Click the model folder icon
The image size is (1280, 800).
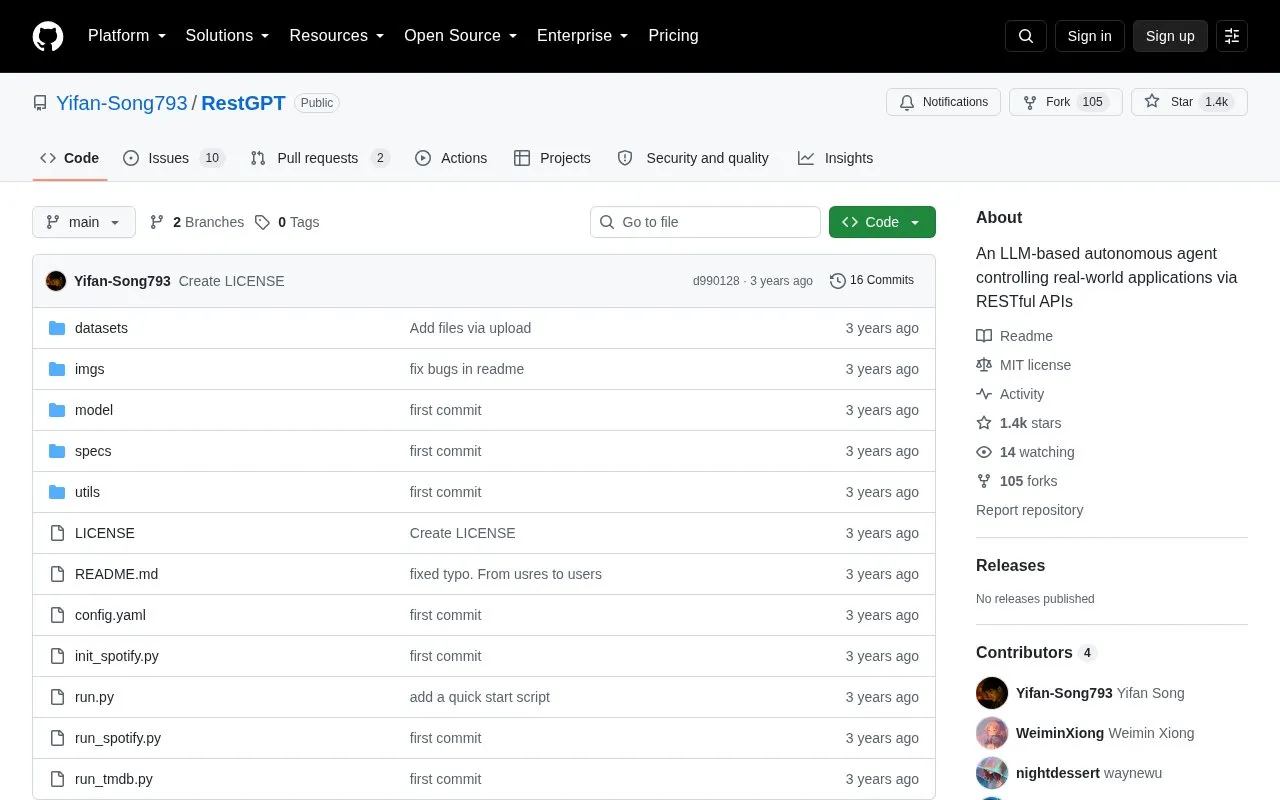[57, 410]
